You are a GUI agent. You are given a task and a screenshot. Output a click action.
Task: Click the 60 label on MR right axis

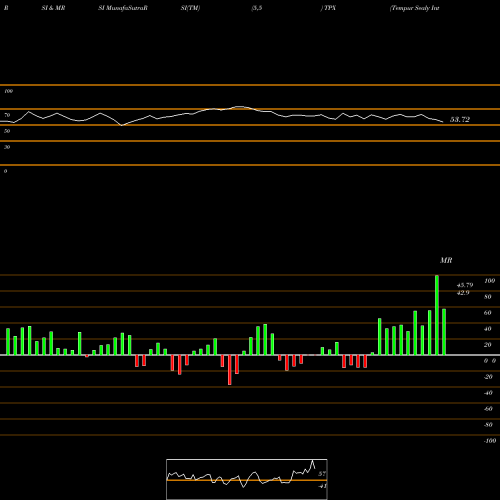(488, 313)
